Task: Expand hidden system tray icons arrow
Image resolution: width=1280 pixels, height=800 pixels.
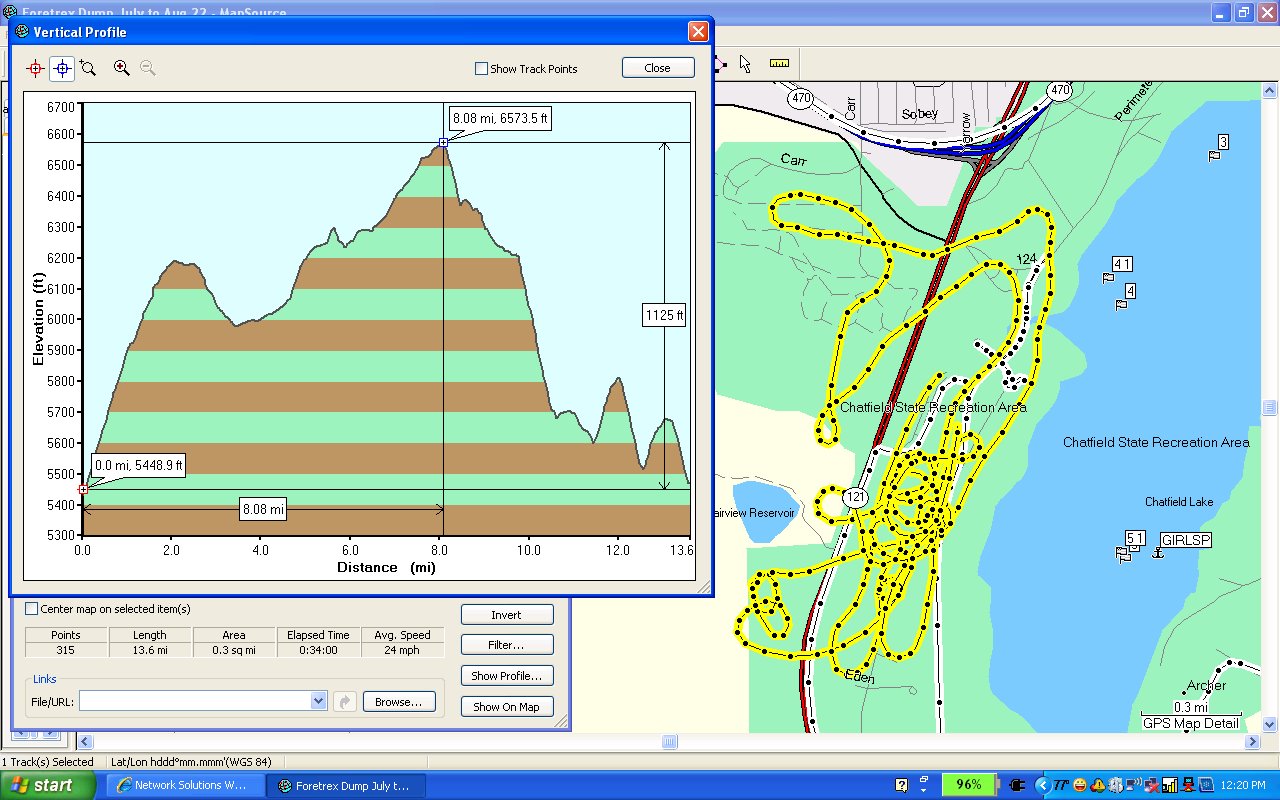Action: (x=1043, y=785)
